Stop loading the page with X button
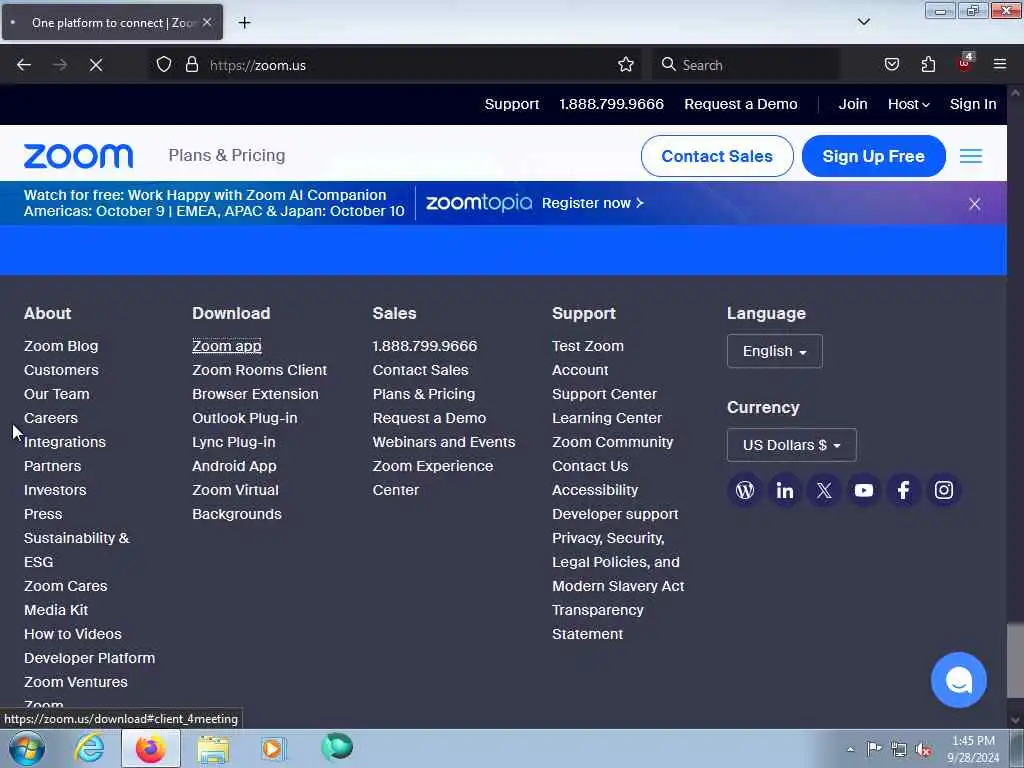 coord(96,65)
